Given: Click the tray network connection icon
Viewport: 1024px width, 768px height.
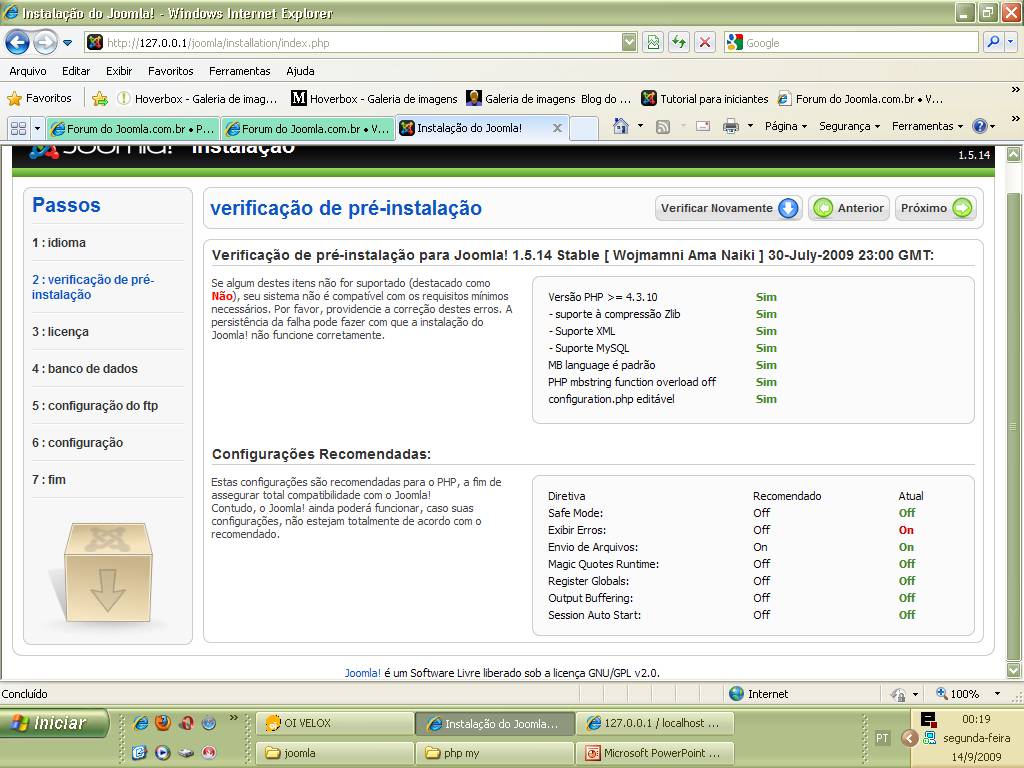Looking at the screenshot, I should click(929, 738).
